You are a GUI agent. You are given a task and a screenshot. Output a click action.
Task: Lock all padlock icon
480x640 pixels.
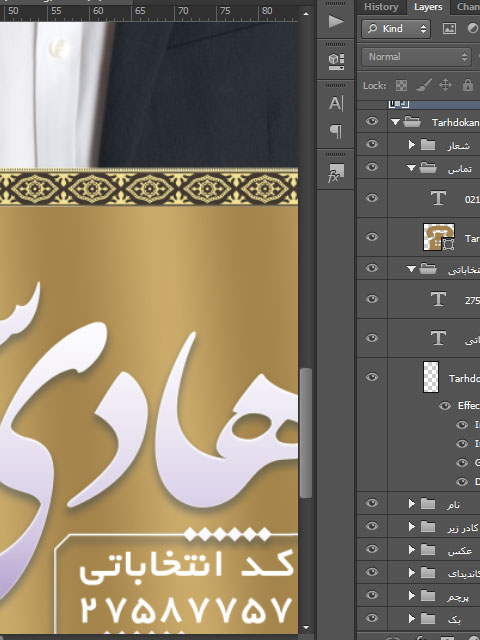468,85
